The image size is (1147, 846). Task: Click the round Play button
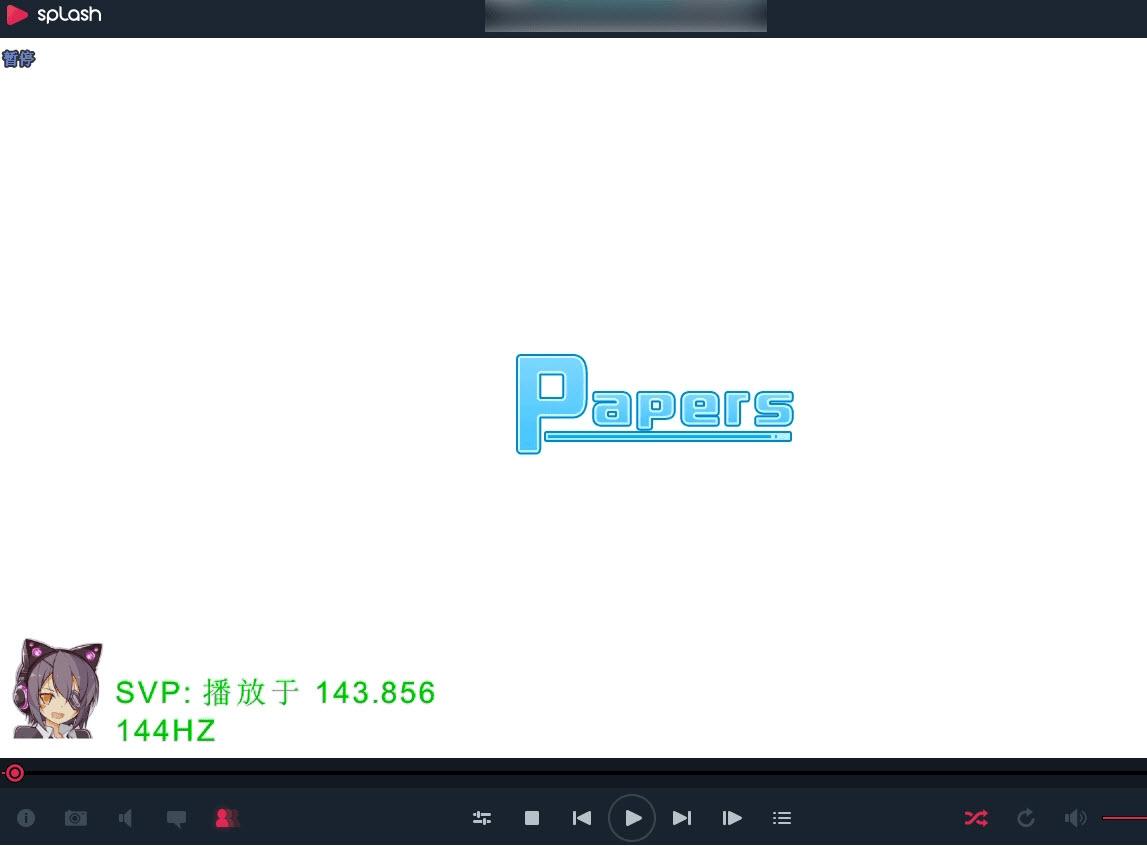pos(631,817)
